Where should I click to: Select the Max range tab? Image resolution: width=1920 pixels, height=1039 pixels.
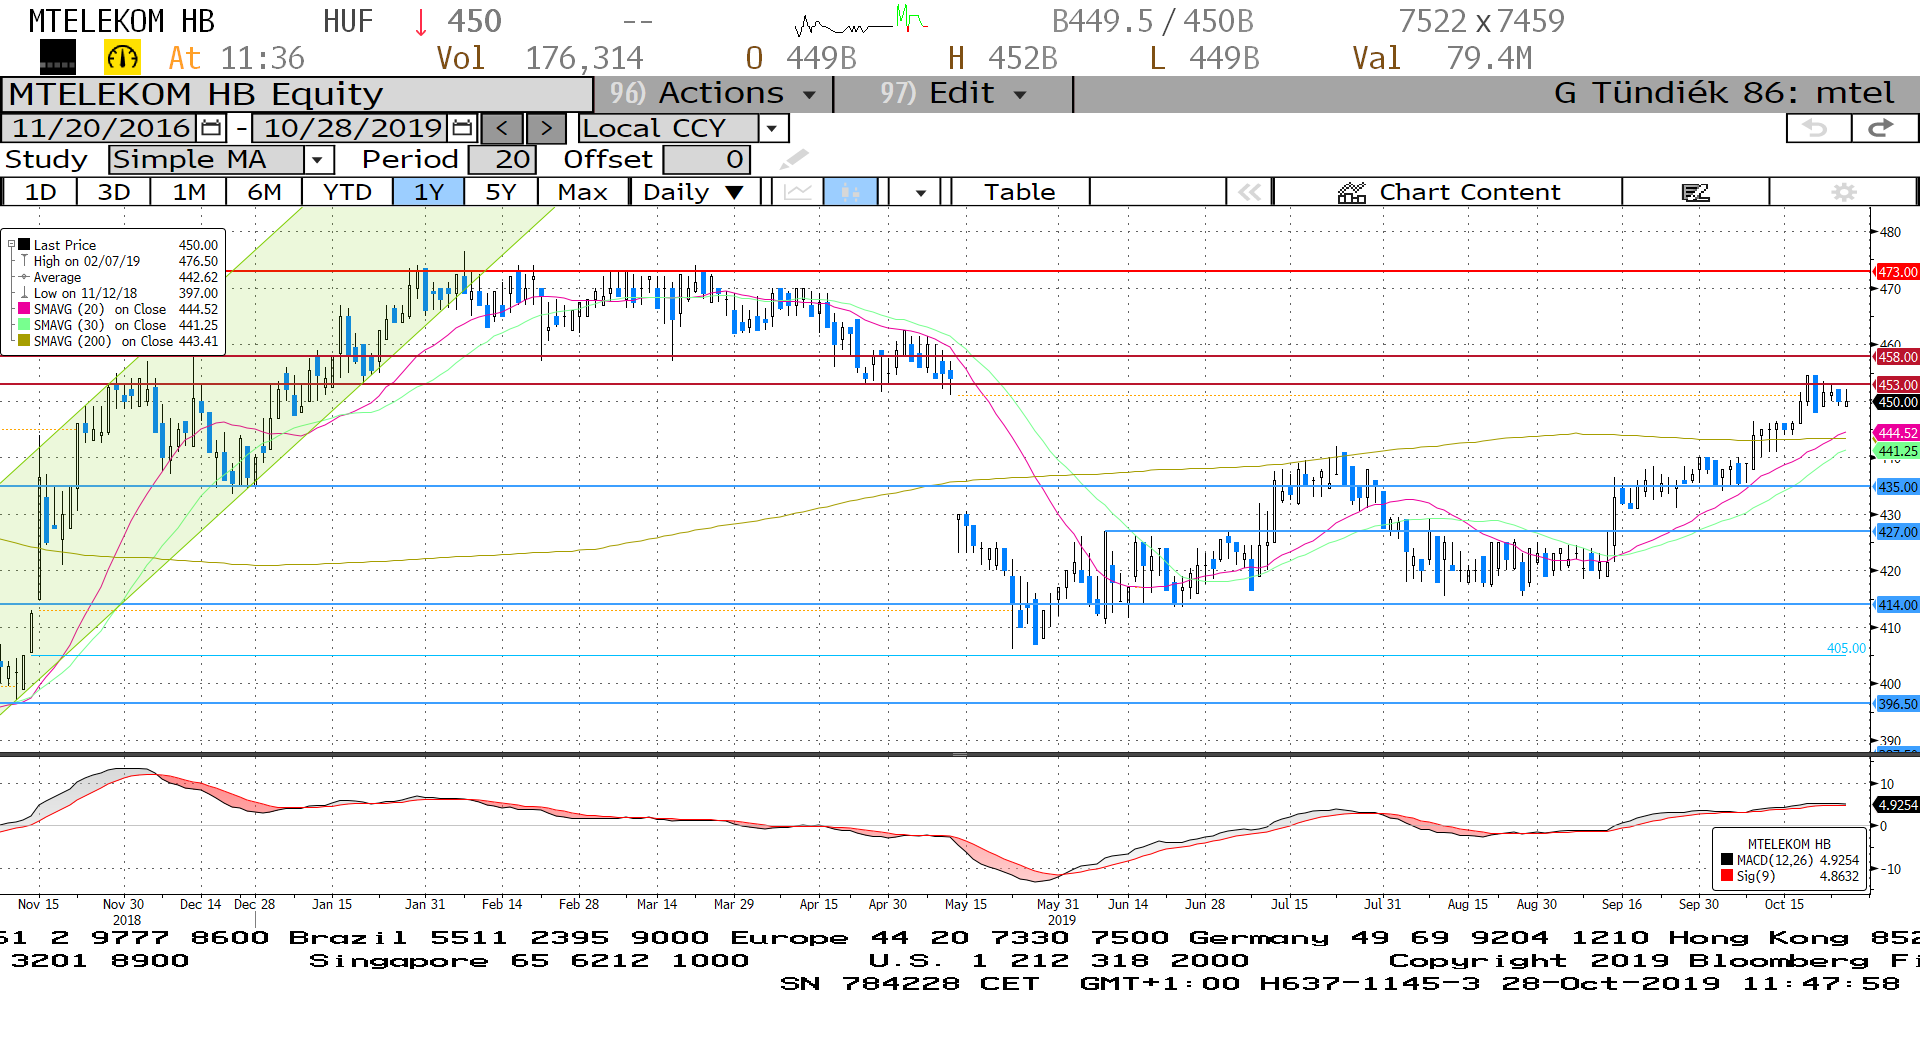point(583,192)
